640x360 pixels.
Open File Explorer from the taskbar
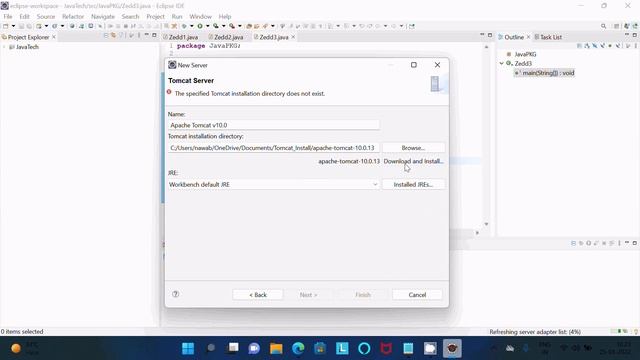point(276,348)
